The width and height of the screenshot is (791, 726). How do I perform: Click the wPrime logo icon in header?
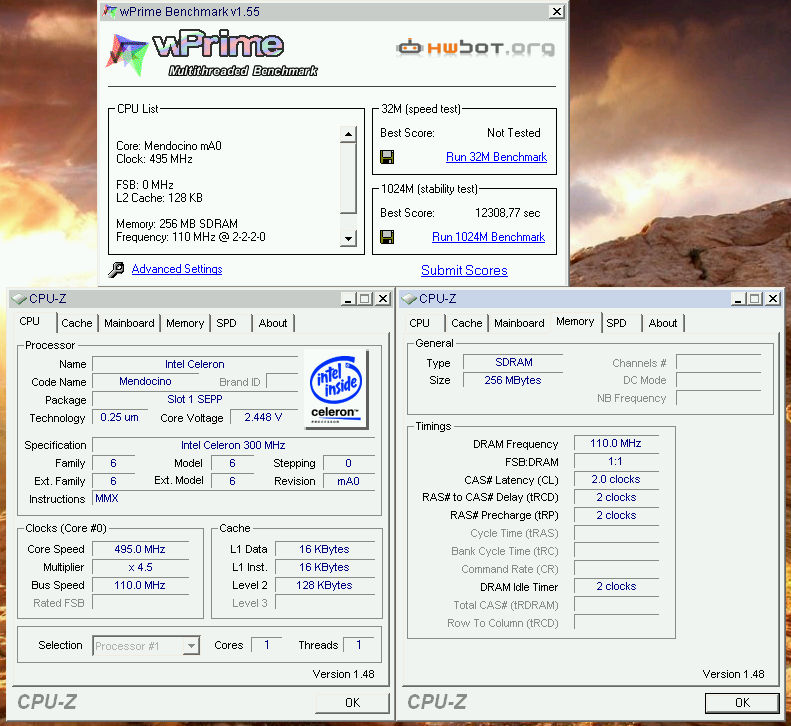[127, 54]
